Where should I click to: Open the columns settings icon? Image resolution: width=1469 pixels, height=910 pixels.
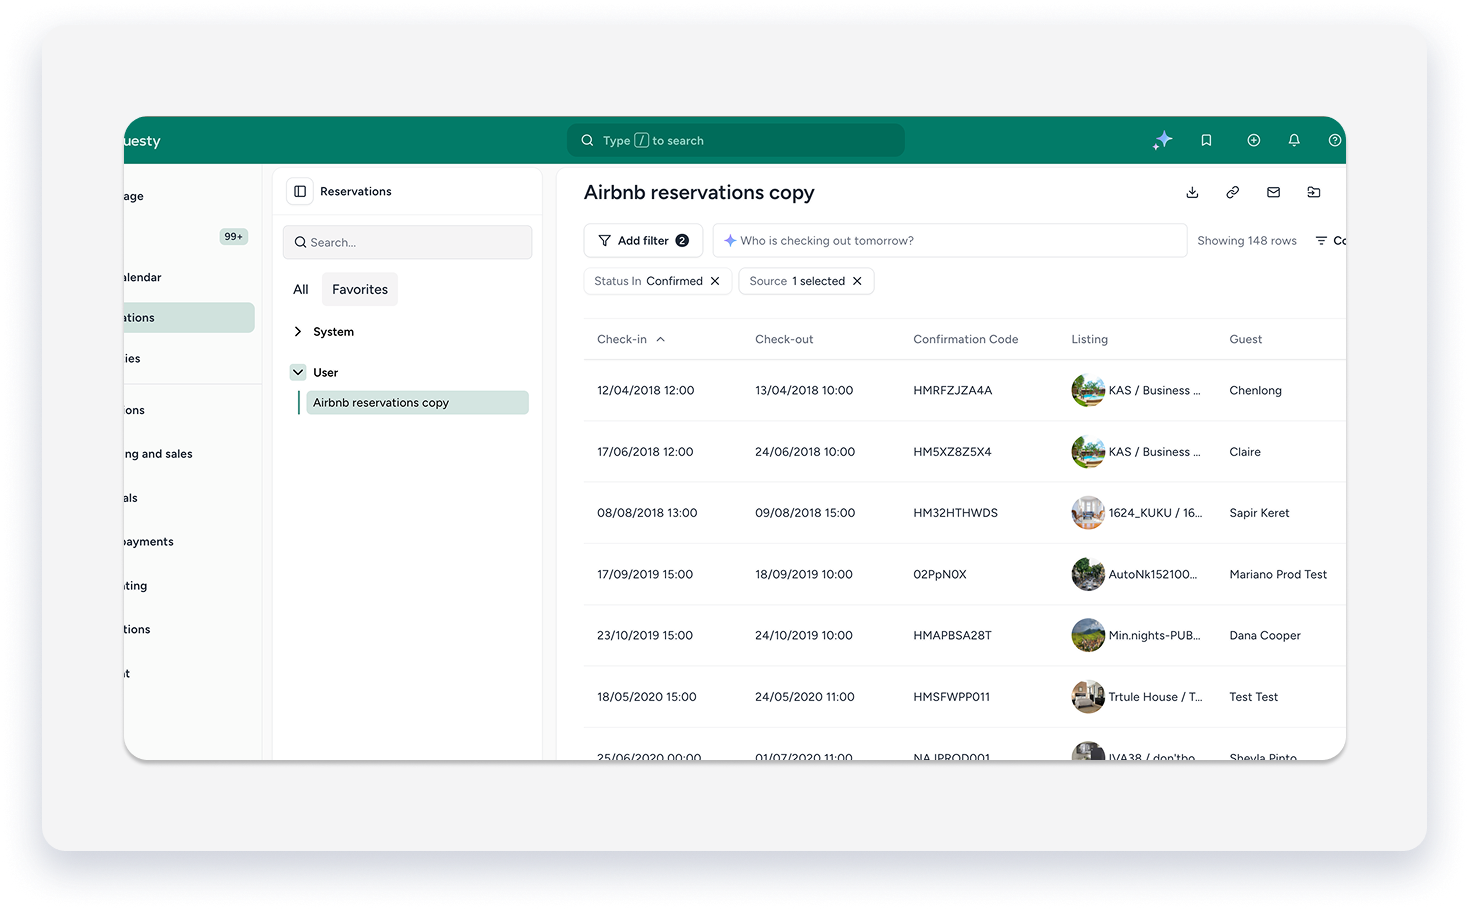click(x=1321, y=241)
